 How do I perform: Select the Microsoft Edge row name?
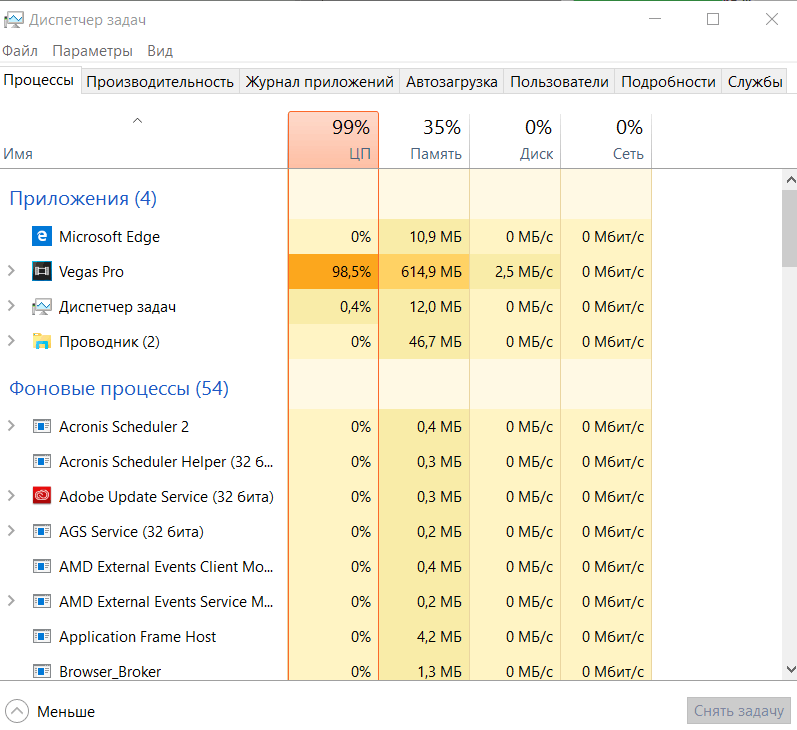[x=109, y=236]
